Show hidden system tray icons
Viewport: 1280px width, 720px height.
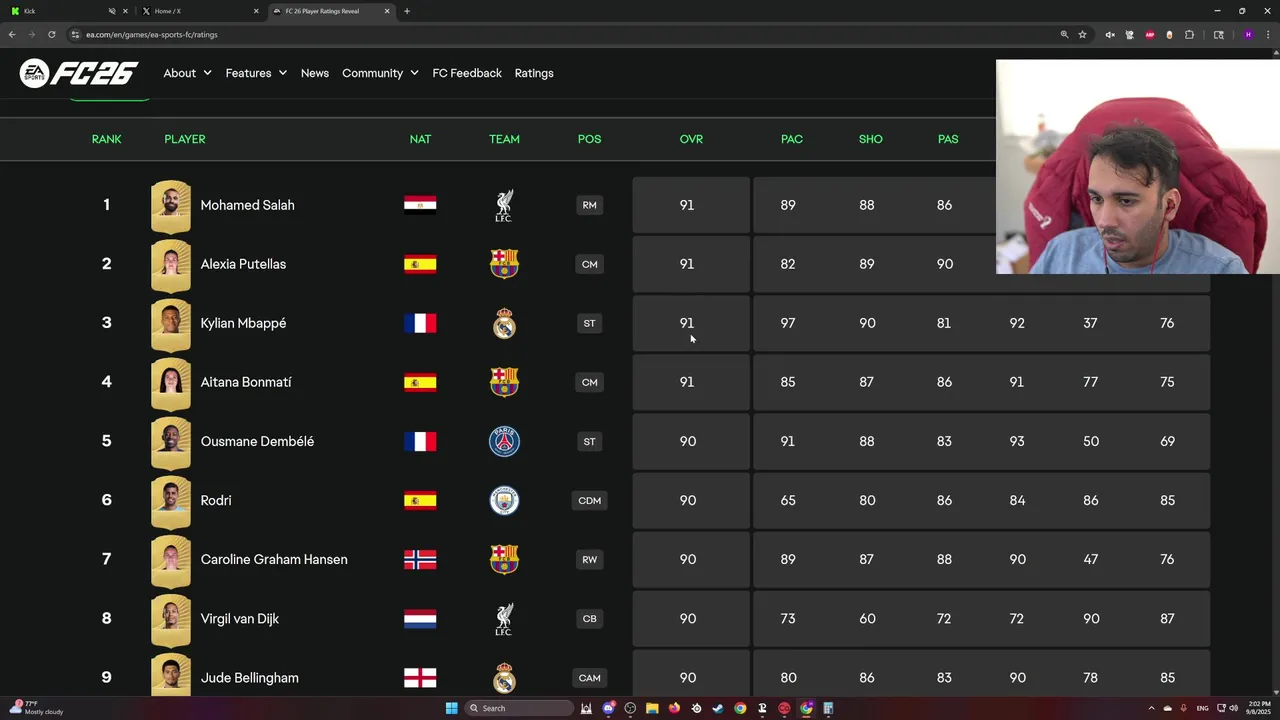click(x=1151, y=708)
